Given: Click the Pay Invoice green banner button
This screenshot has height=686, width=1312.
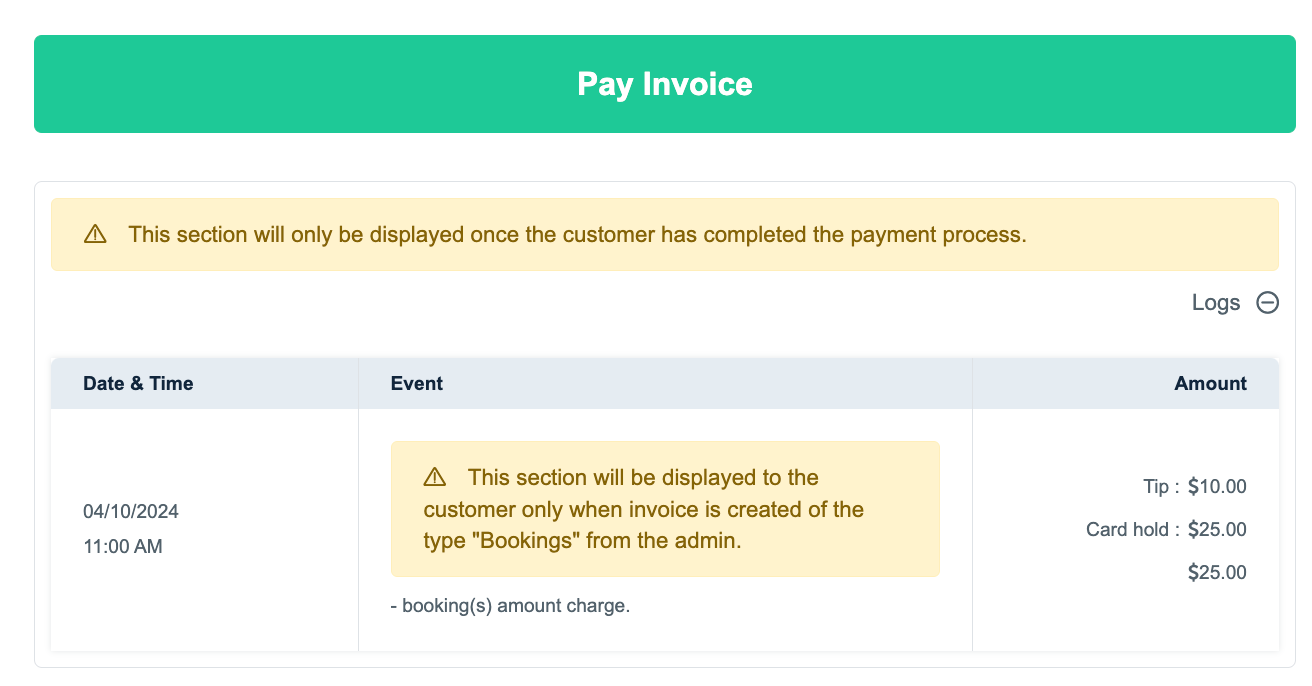Looking at the screenshot, I should pyautogui.click(x=664, y=84).
